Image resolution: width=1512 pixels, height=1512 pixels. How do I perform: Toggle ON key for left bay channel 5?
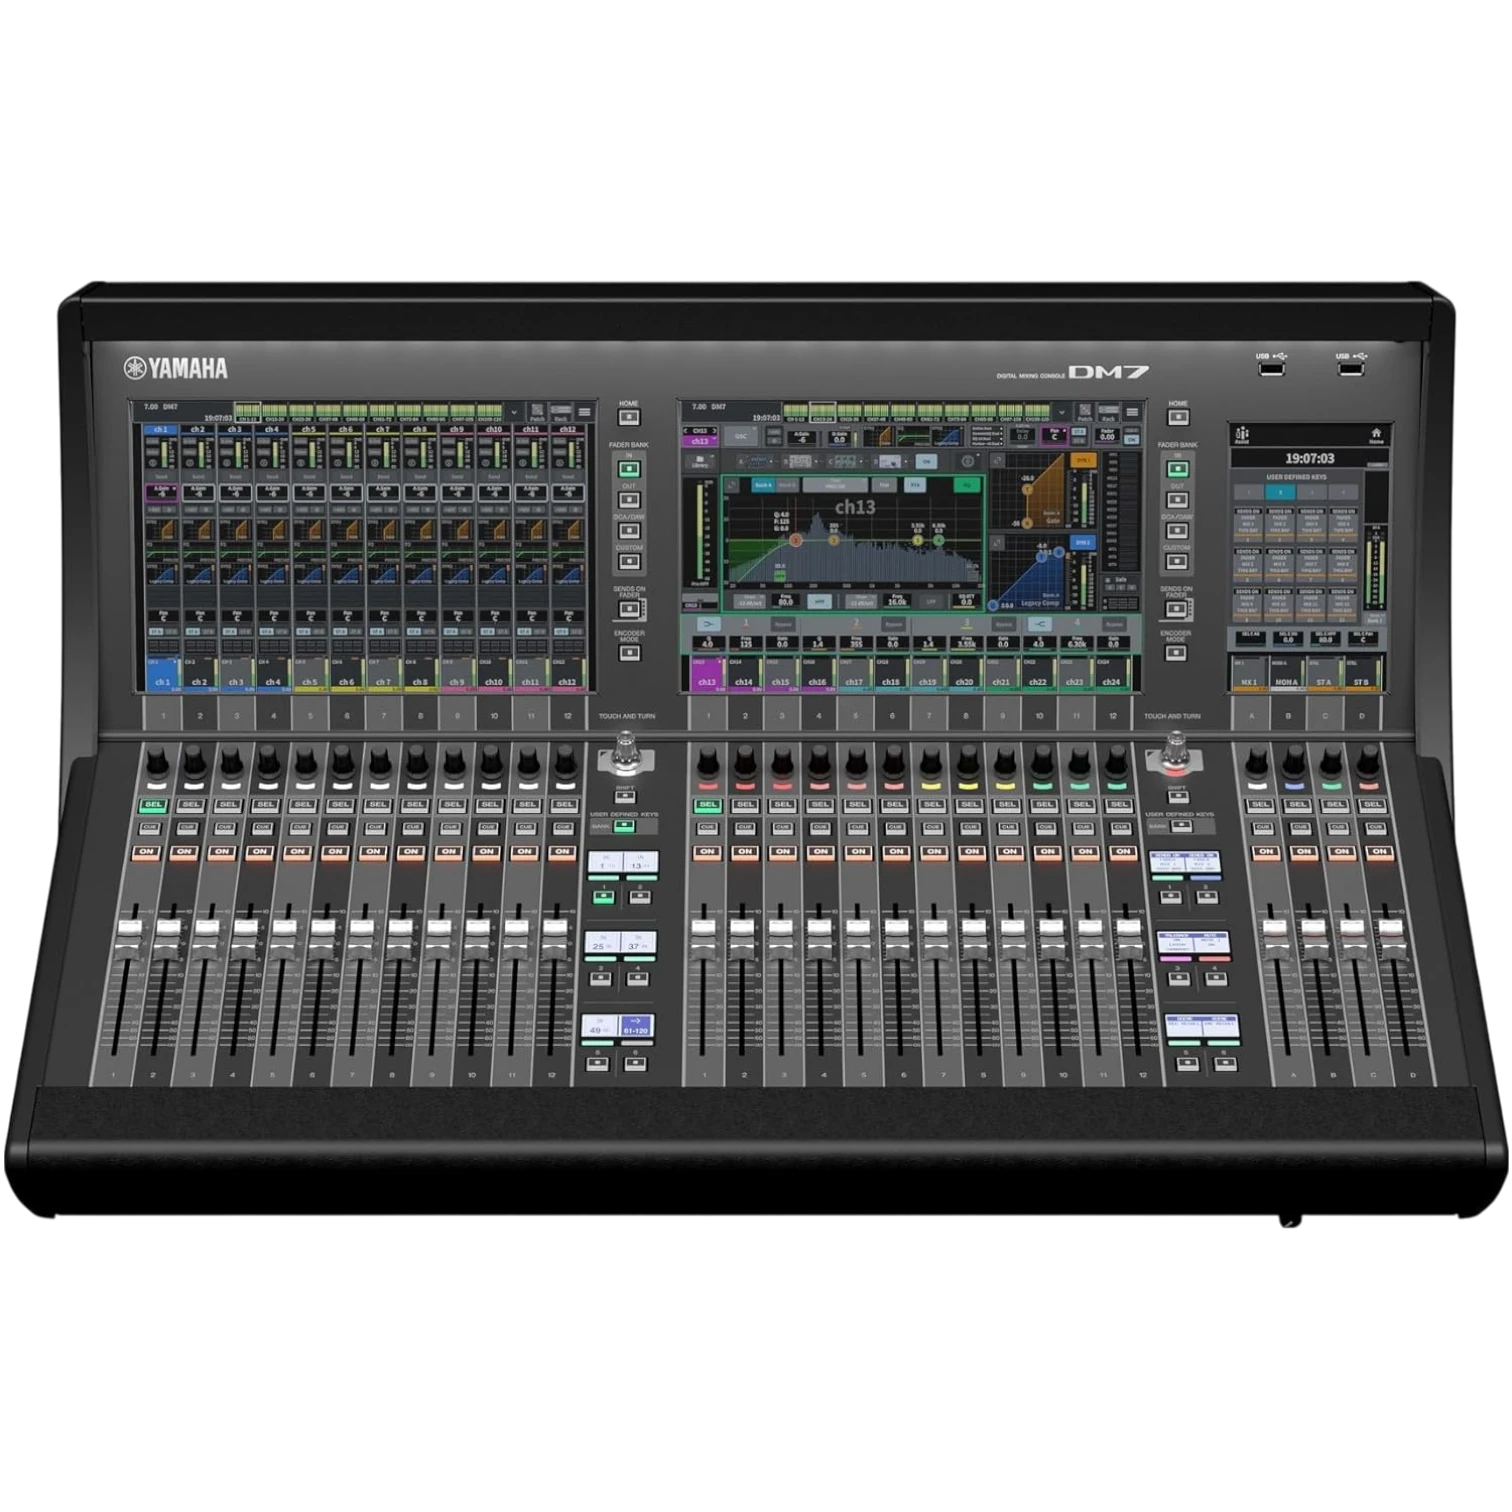pyautogui.click(x=297, y=852)
